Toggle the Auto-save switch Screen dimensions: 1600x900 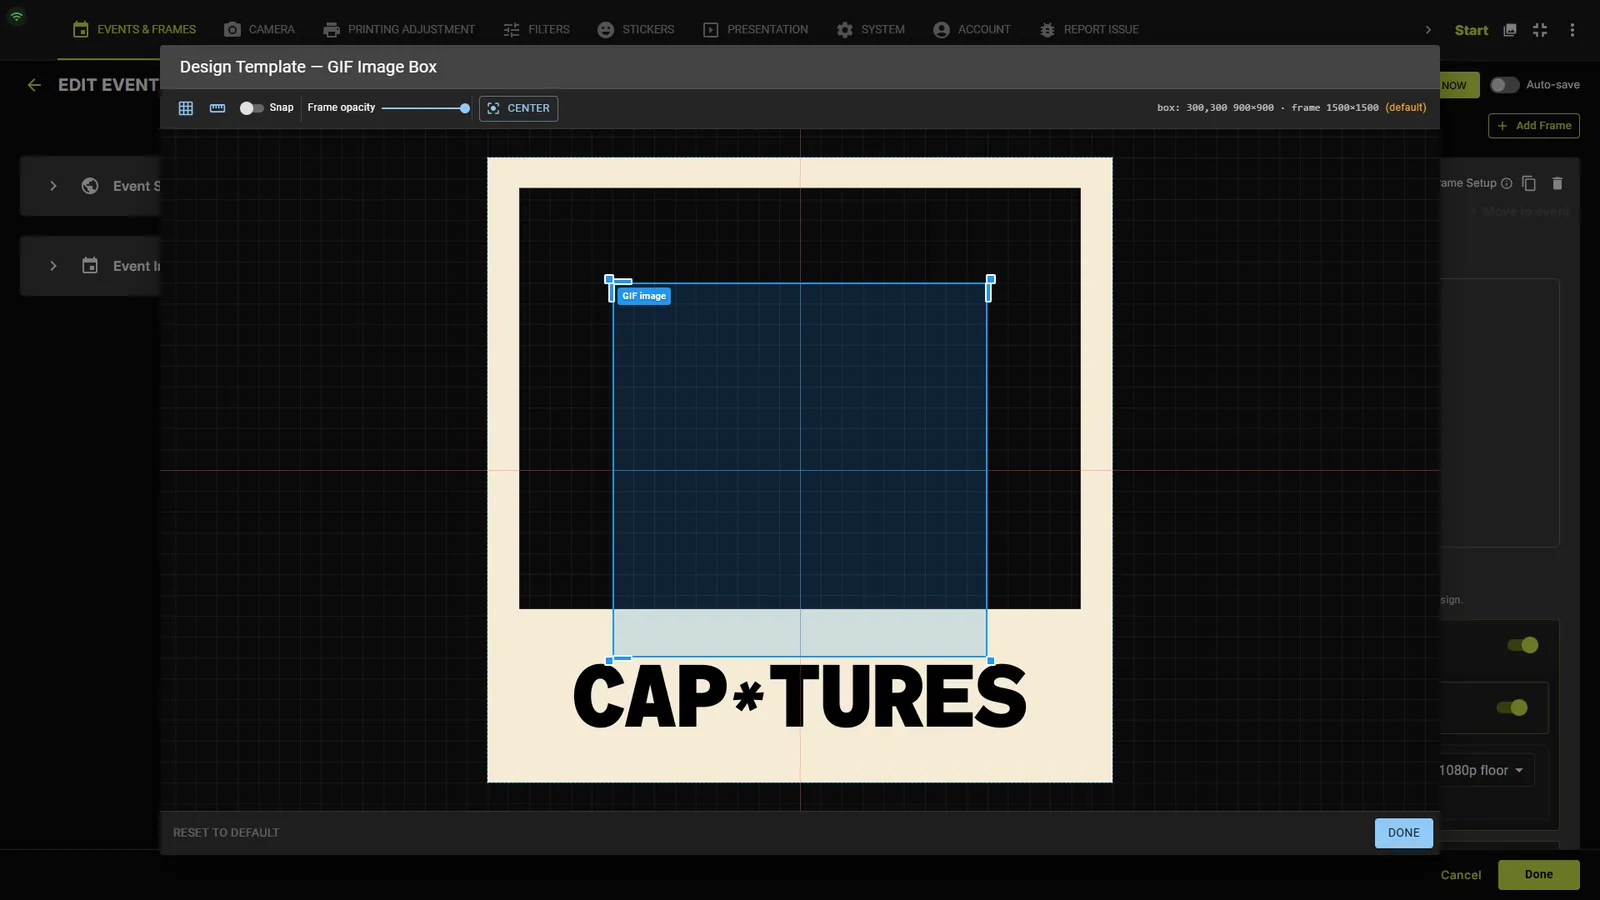point(1504,85)
